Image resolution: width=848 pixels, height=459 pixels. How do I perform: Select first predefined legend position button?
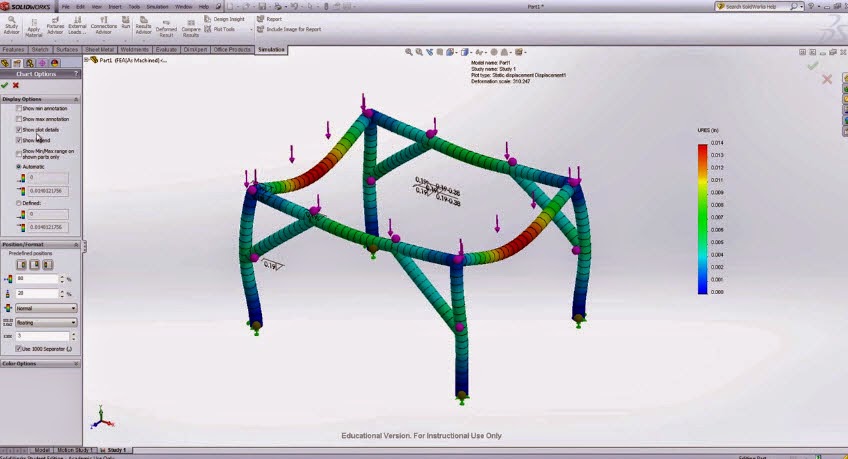tap(22, 264)
